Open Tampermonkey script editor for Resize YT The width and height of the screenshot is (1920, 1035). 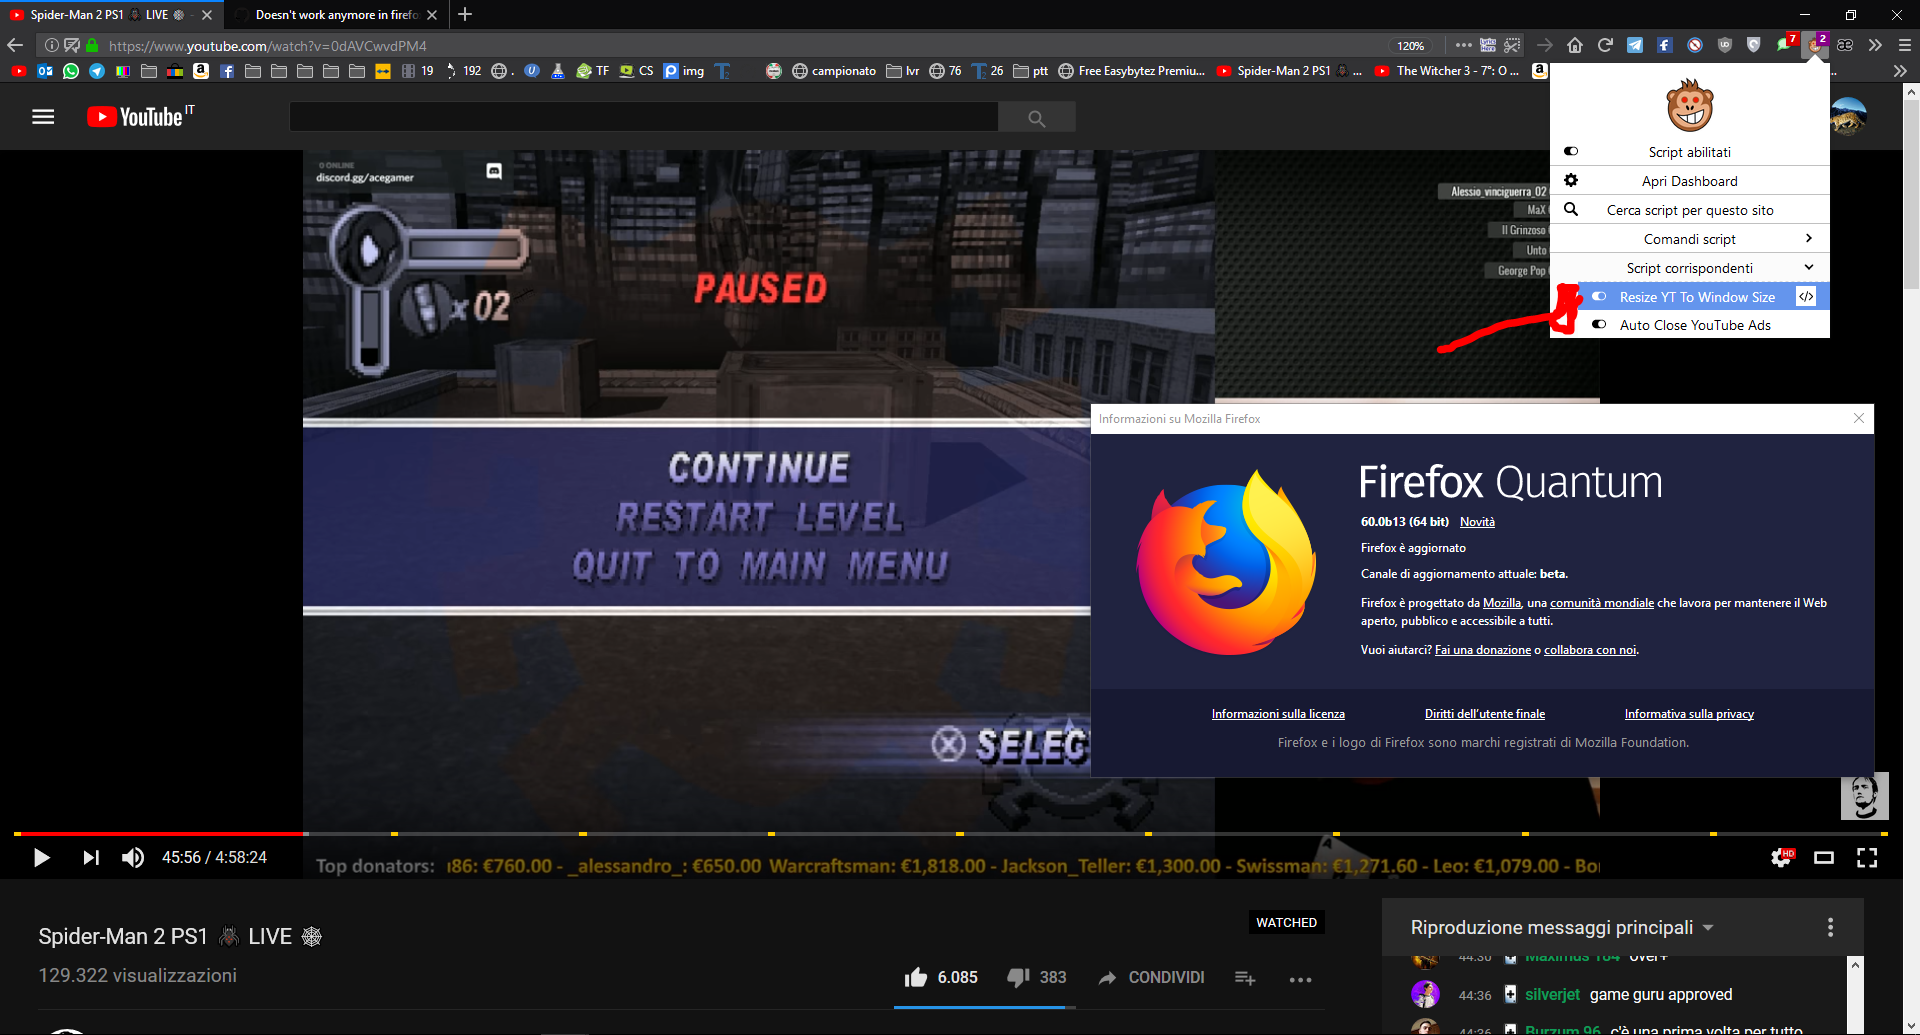tap(1806, 297)
